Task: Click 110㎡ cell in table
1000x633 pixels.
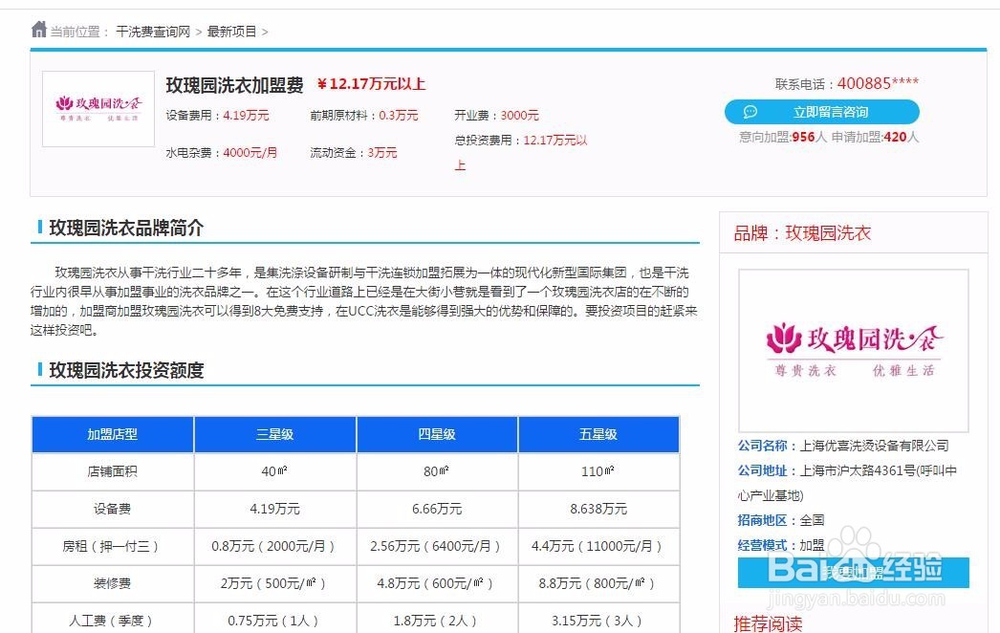Action: pyautogui.click(x=598, y=472)
